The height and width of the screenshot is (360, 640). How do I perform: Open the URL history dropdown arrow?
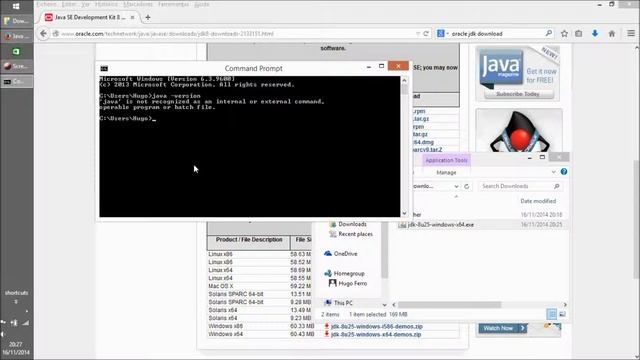point(418,33)
